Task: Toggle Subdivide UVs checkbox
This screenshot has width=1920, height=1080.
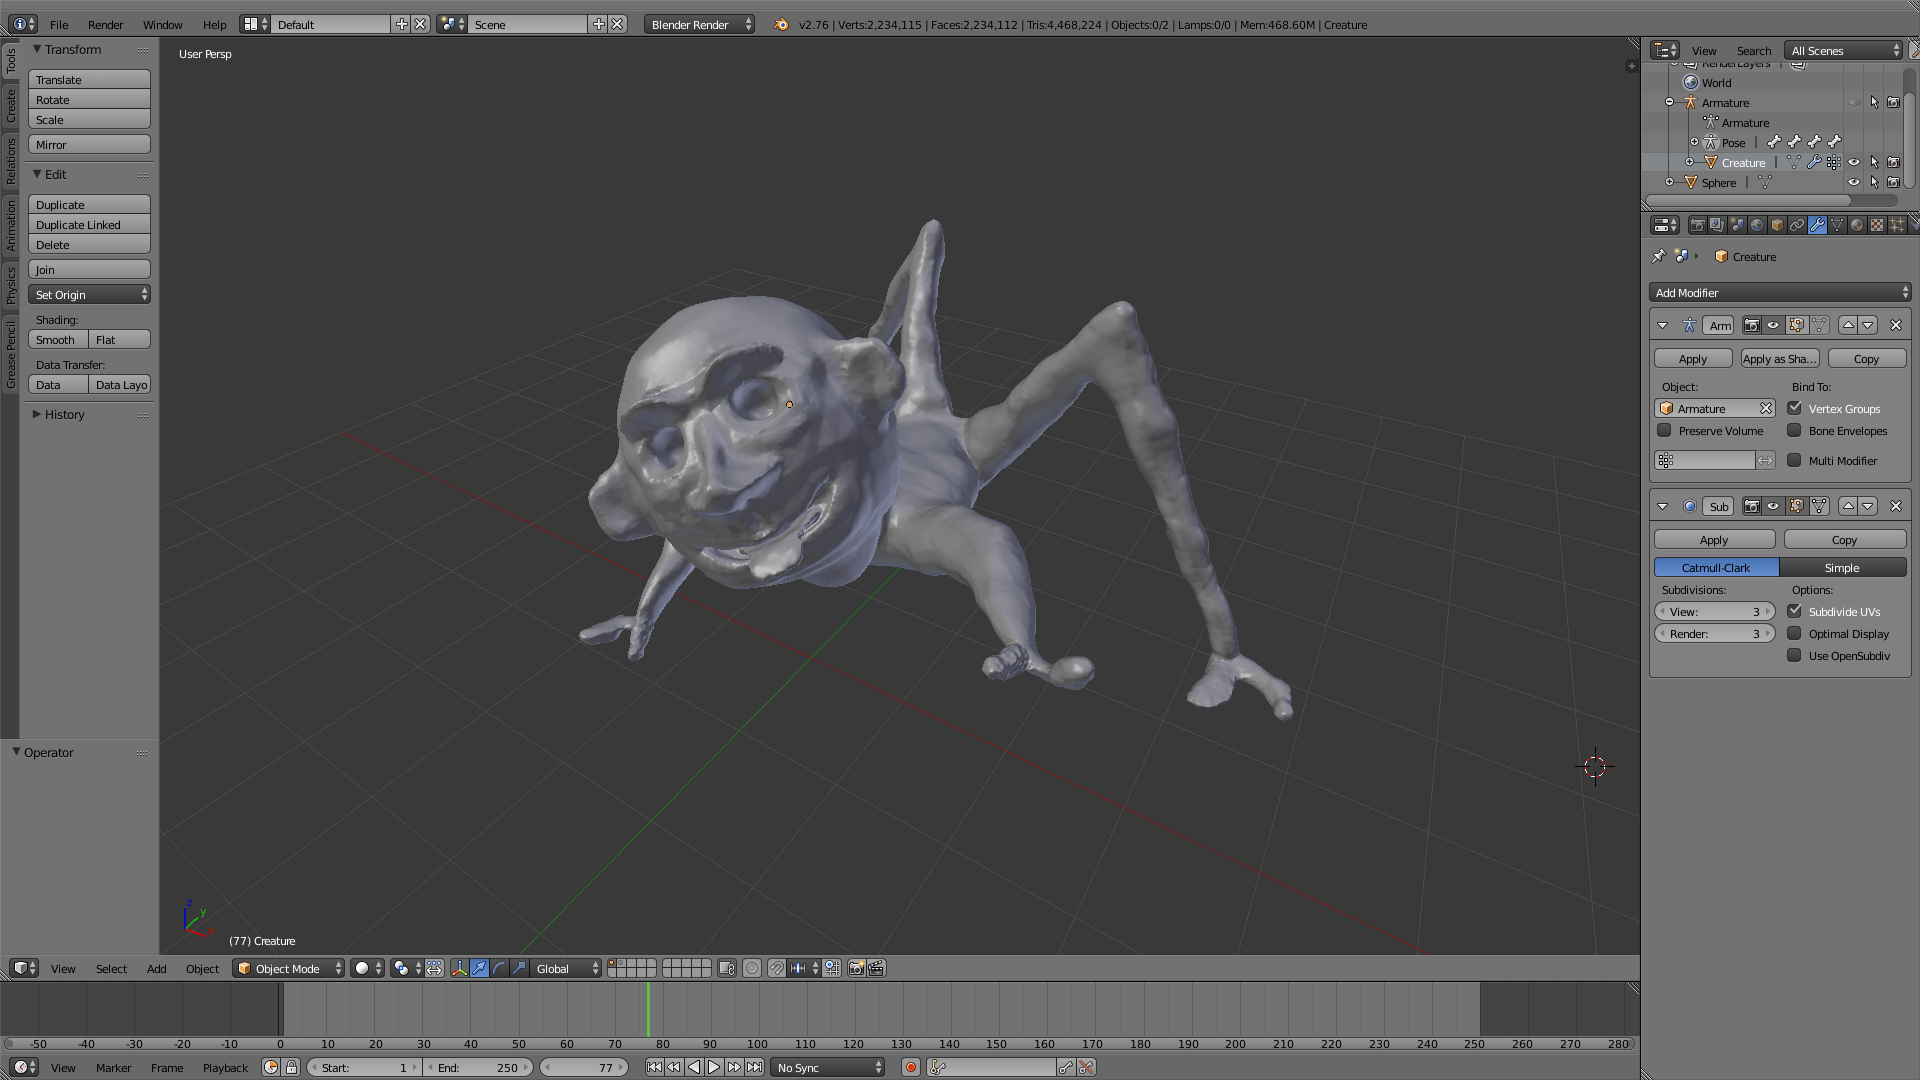Action: pyautogui.click(x=1794, y=611)
